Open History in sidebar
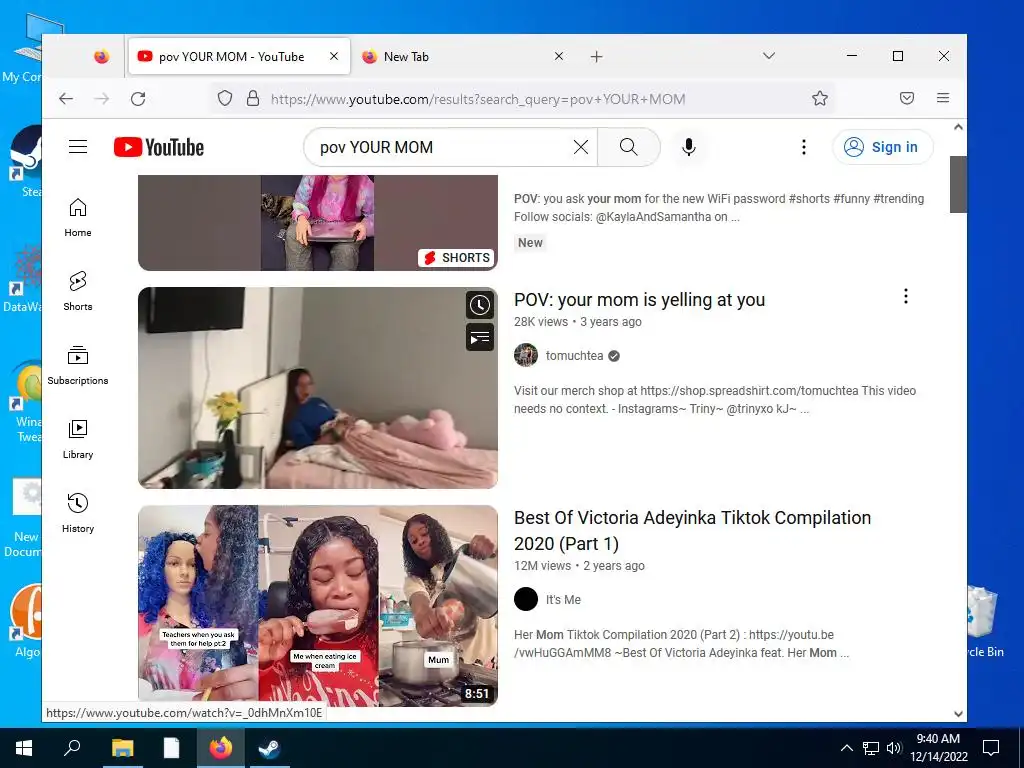Image resolution: width=1024 pixels, height=768 pixels. (x=78, y=513)
